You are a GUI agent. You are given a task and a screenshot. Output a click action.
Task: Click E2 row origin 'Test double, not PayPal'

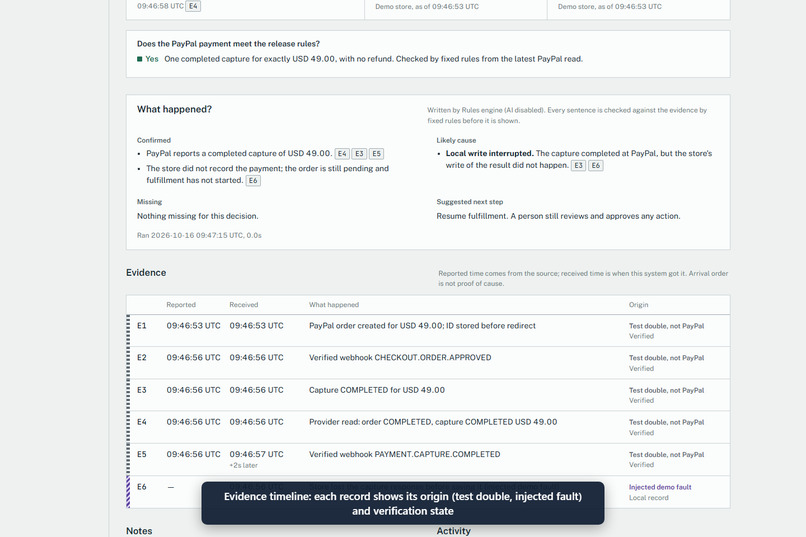pos(666,358)
